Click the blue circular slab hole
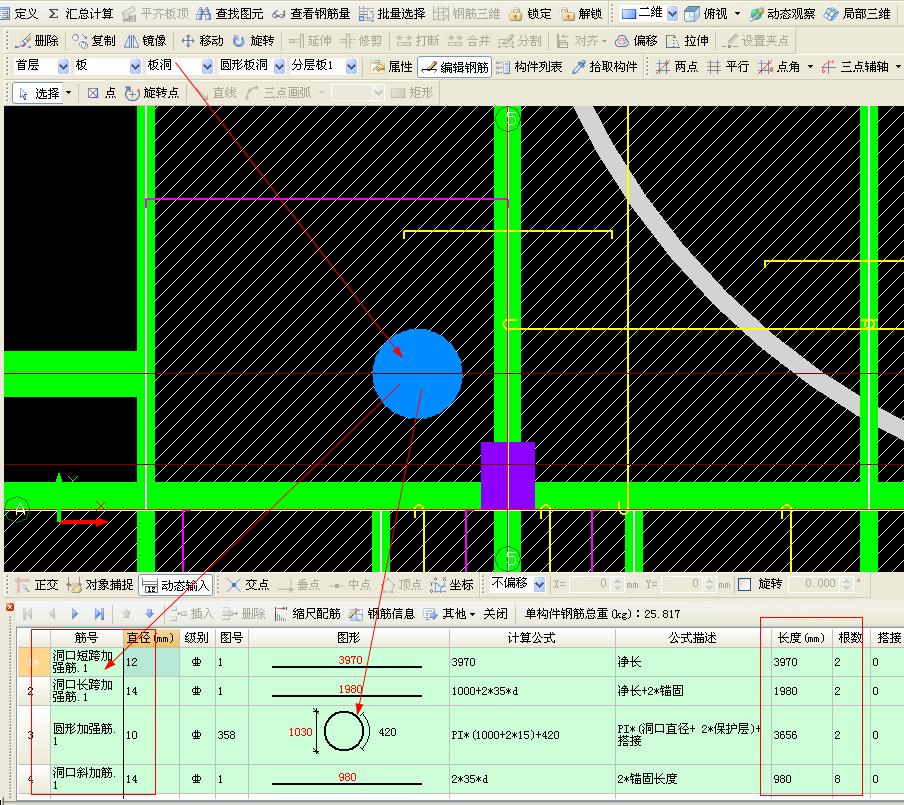Image resolution: width=904 pixels, height=805 pixels. 417,372
